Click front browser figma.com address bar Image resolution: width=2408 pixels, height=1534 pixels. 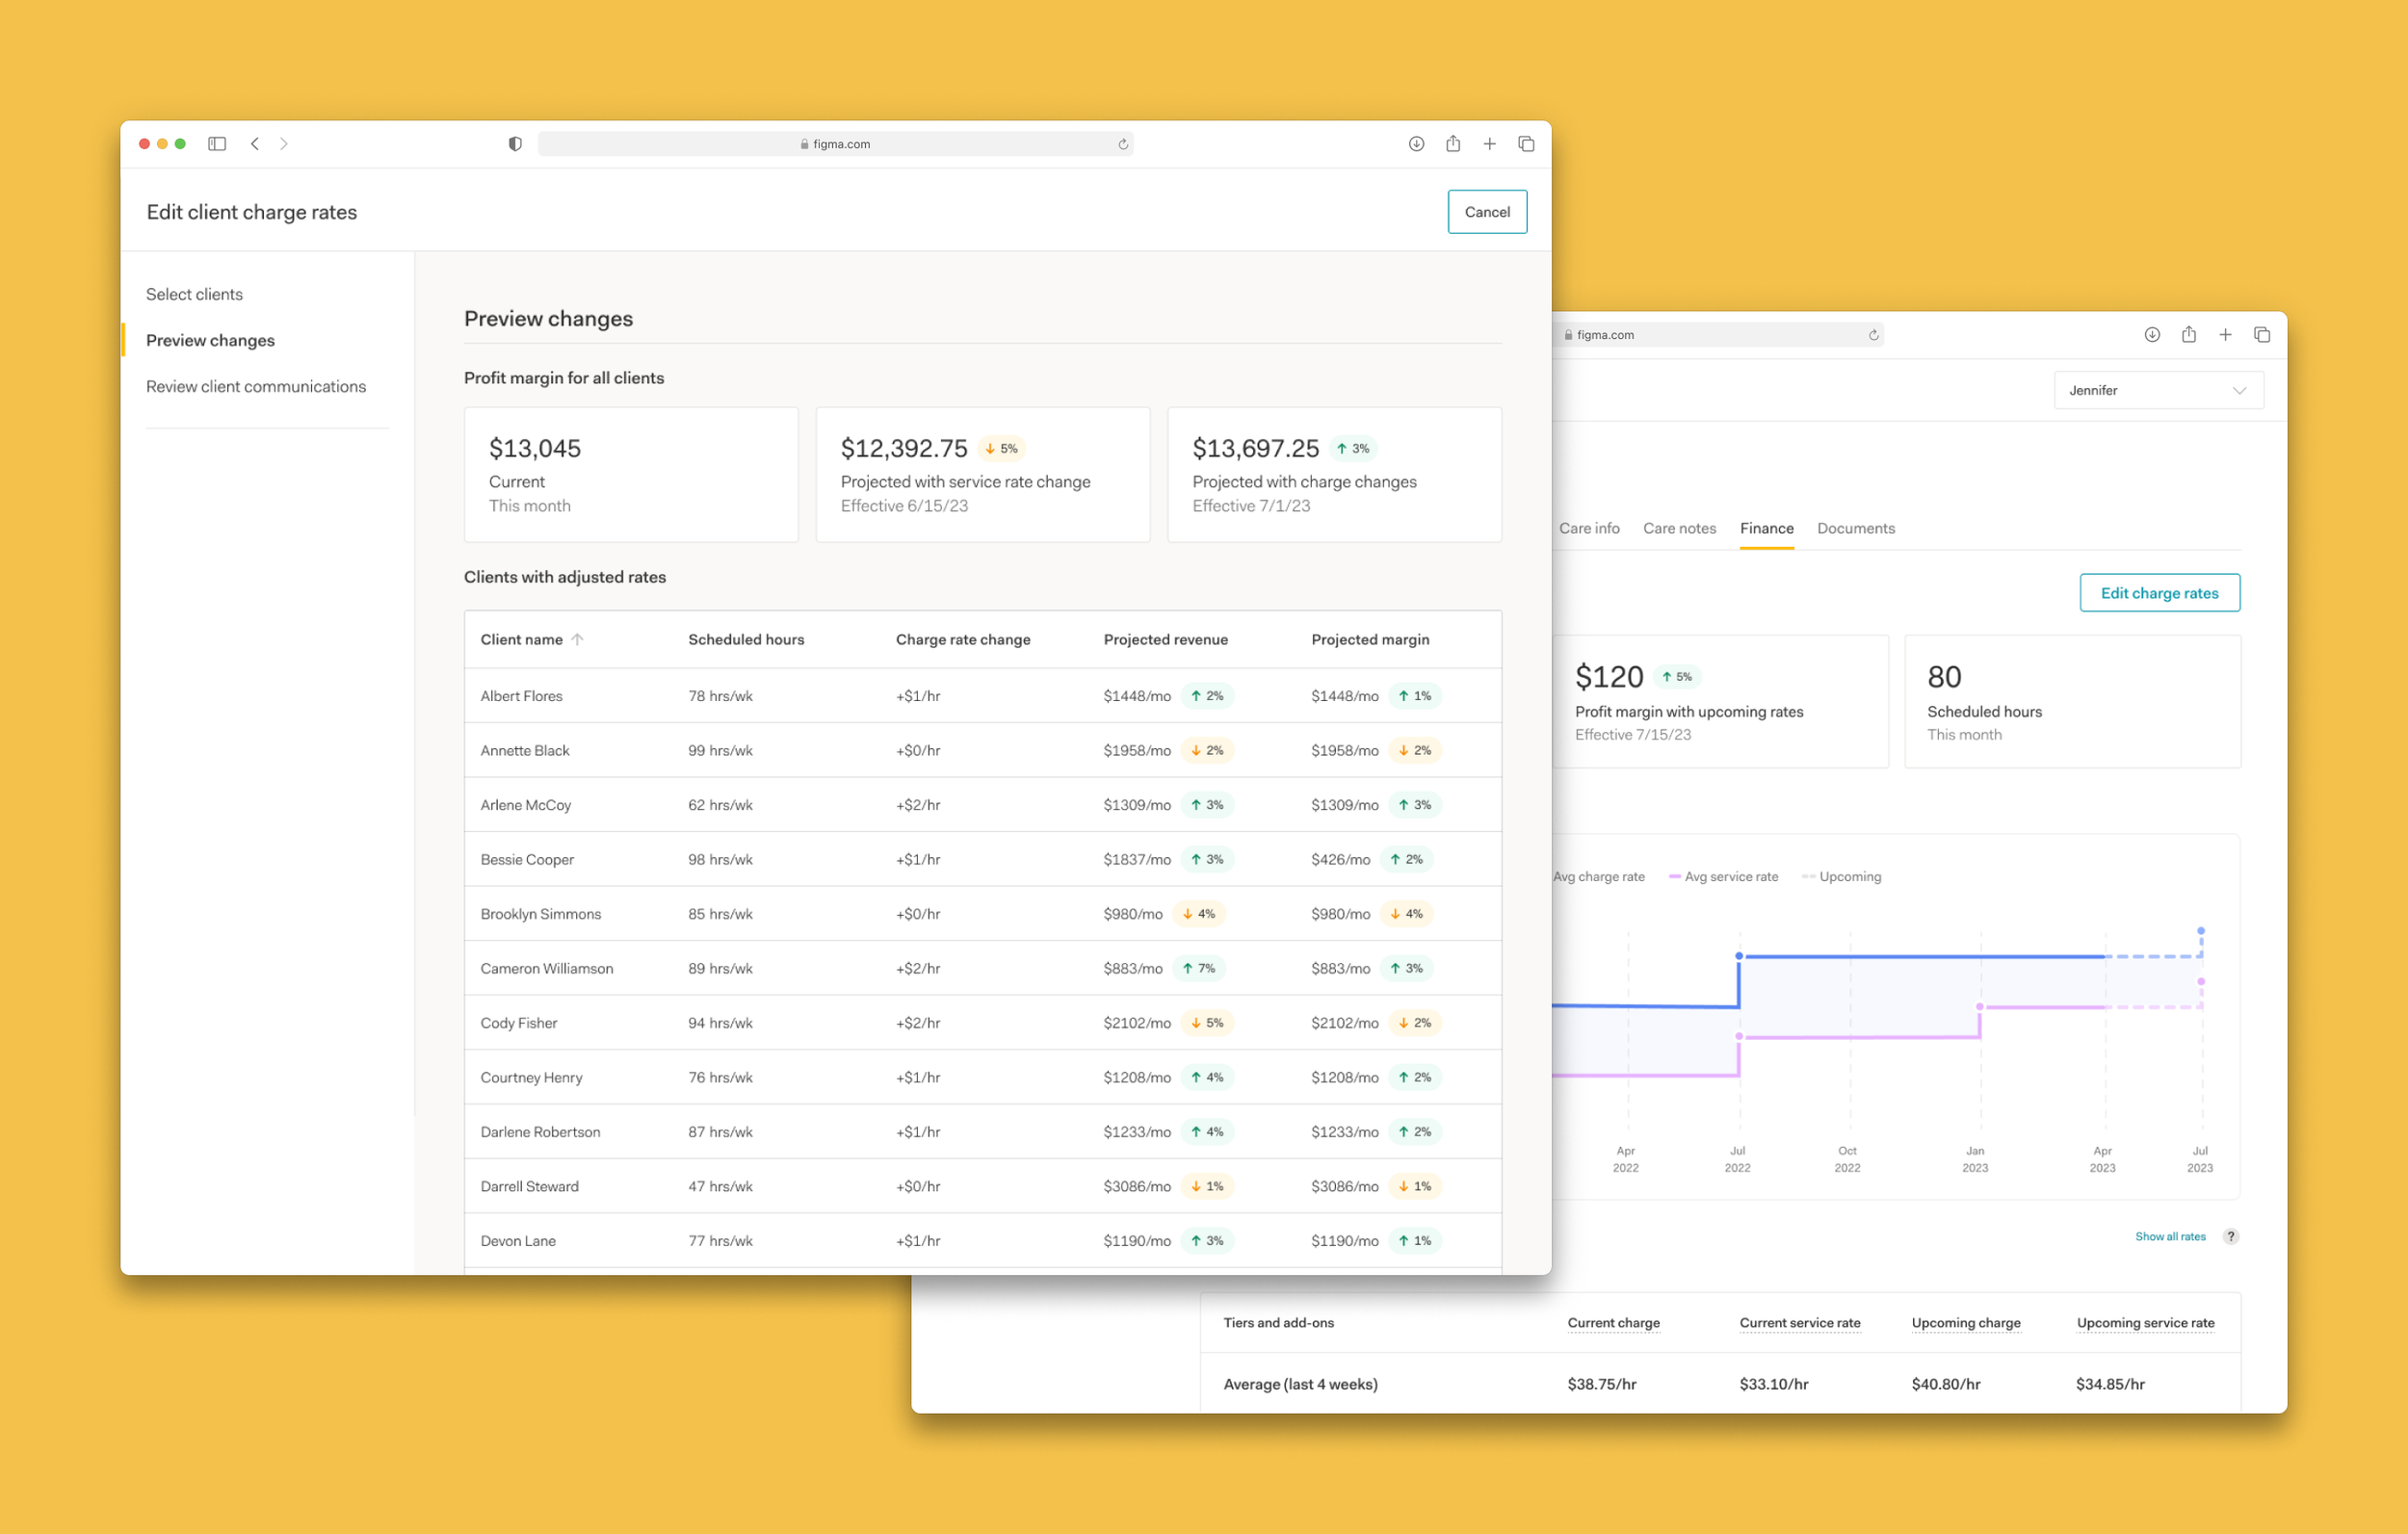coord(835,144)
